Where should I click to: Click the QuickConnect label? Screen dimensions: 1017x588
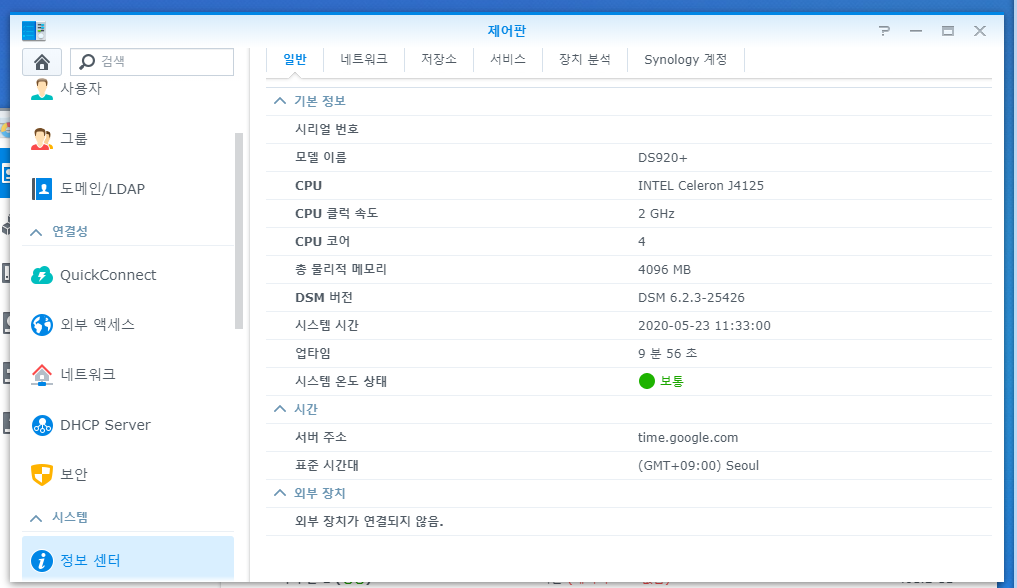(x=108, y=275)
